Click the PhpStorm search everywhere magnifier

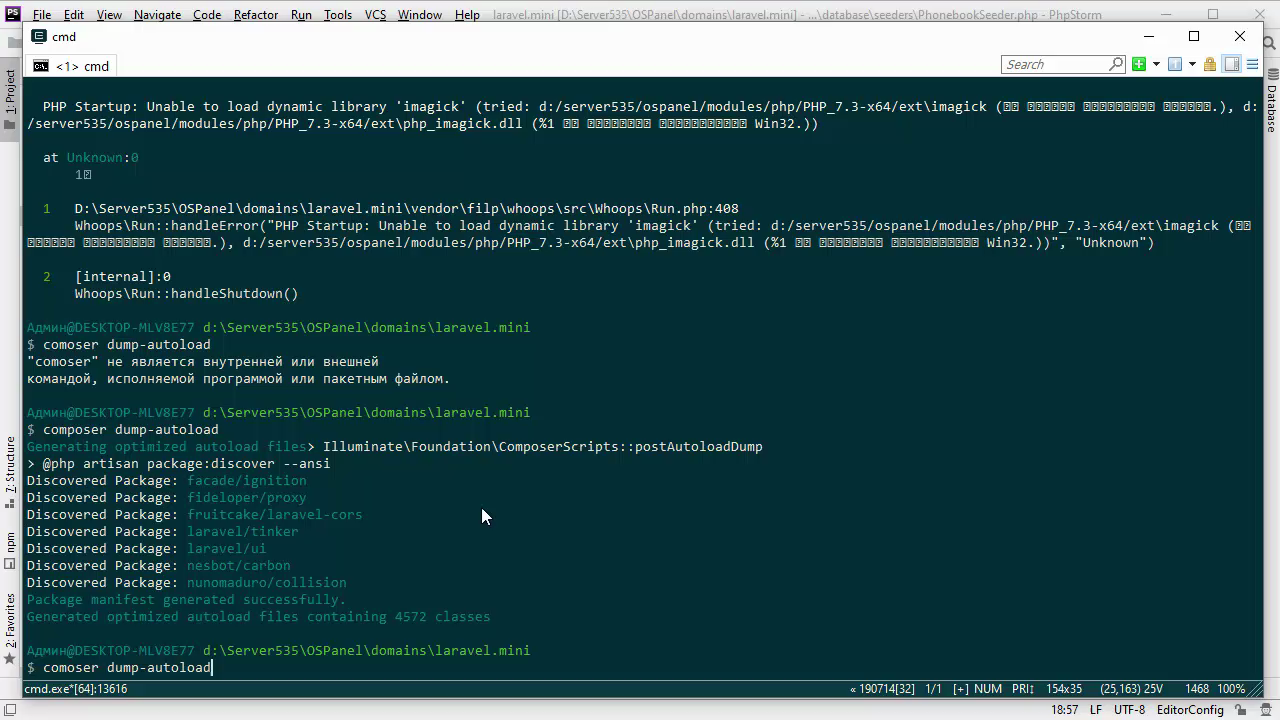coord(1269,42)
